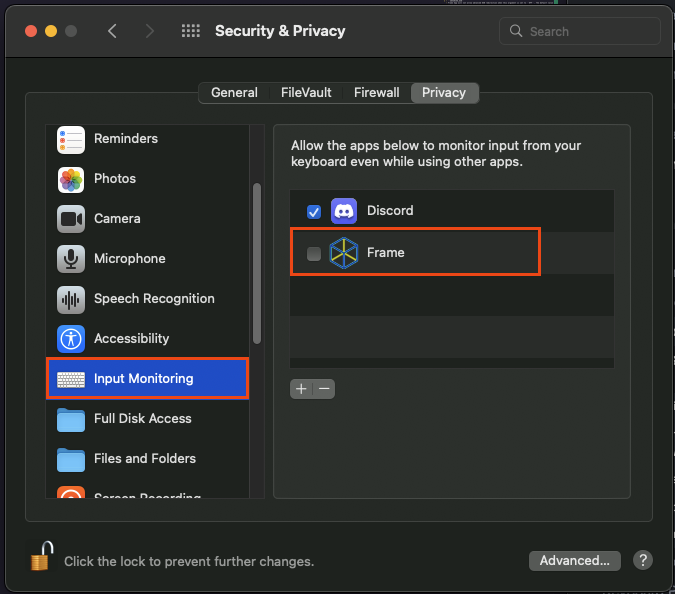The height and width of the screenshot is (594, 675).
Task: Open the help question mark button
Action: point(643,561)
